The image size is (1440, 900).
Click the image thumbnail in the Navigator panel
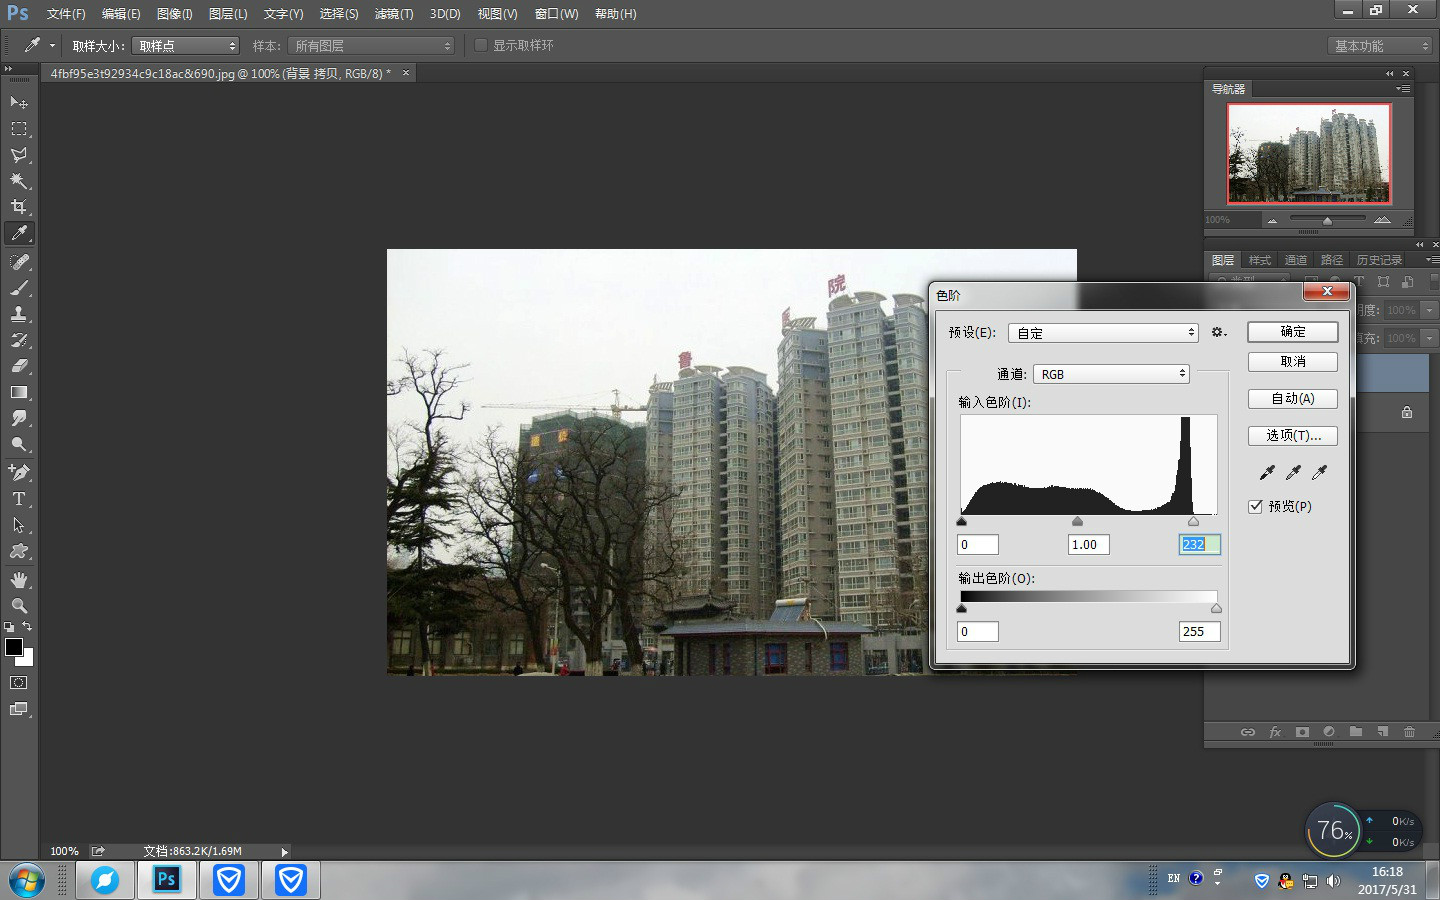click(x=1309, y=154)
